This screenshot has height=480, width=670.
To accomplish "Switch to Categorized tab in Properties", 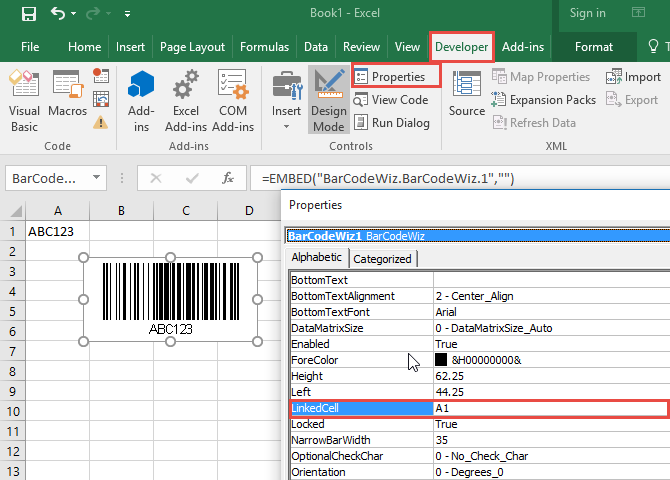I will (x=382, y=259).
